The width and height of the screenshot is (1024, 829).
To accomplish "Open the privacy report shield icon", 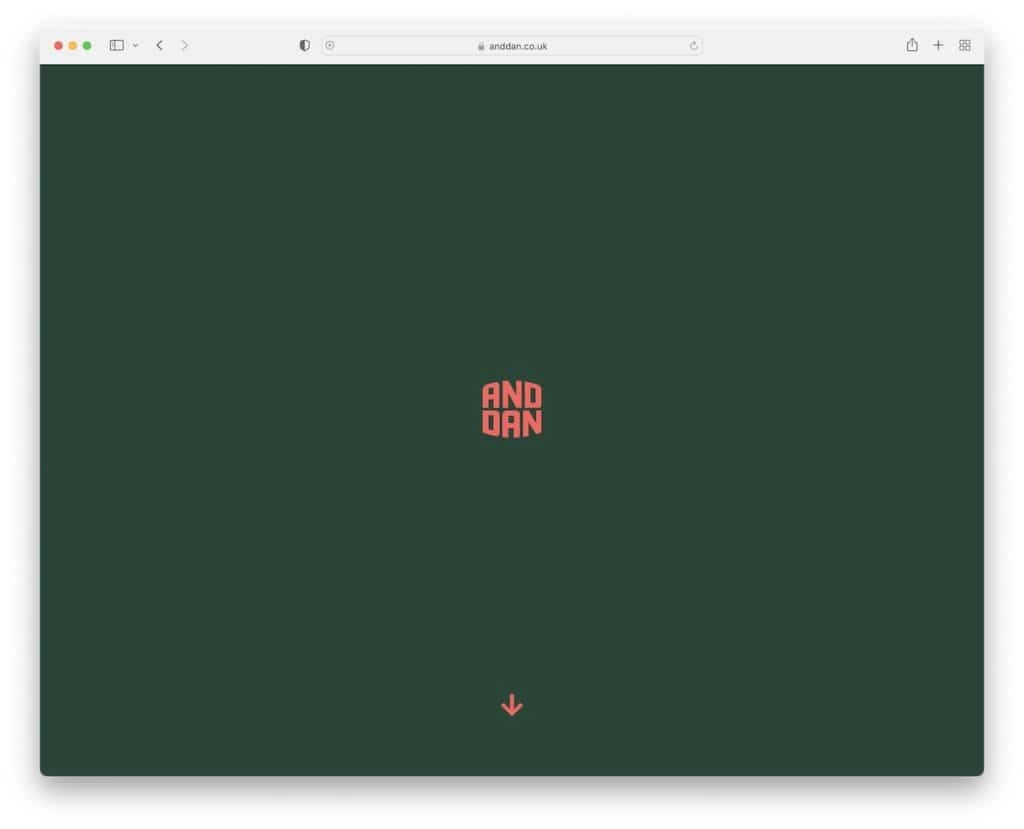I will point(304,46).
